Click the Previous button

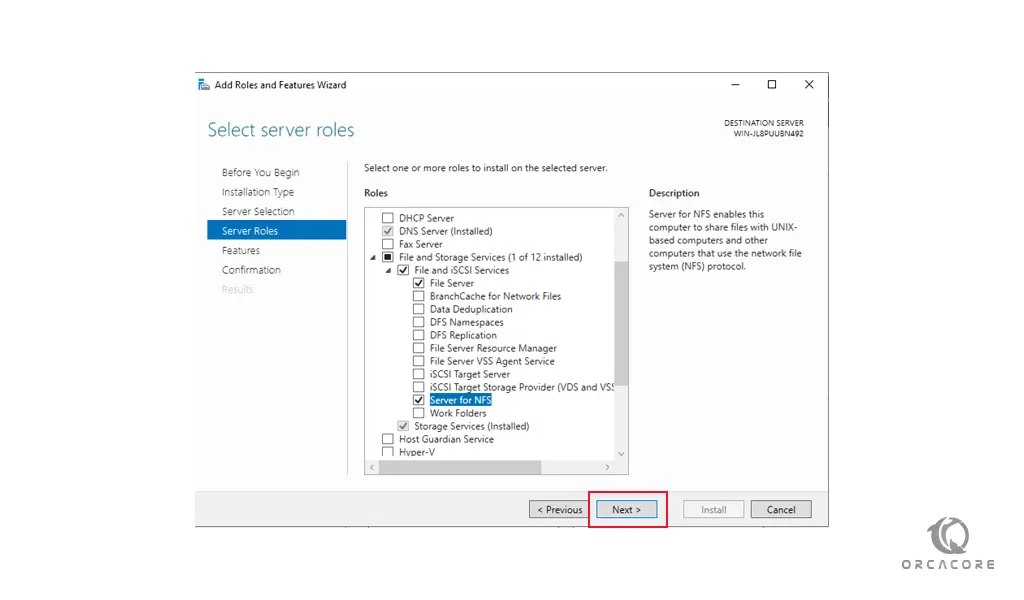[560, 509]
